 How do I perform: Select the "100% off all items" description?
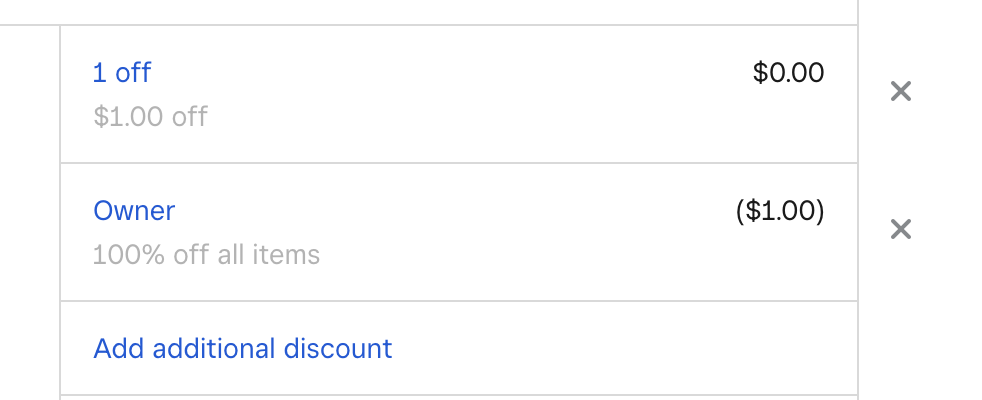pyautogui.click(x=206, y=255)
